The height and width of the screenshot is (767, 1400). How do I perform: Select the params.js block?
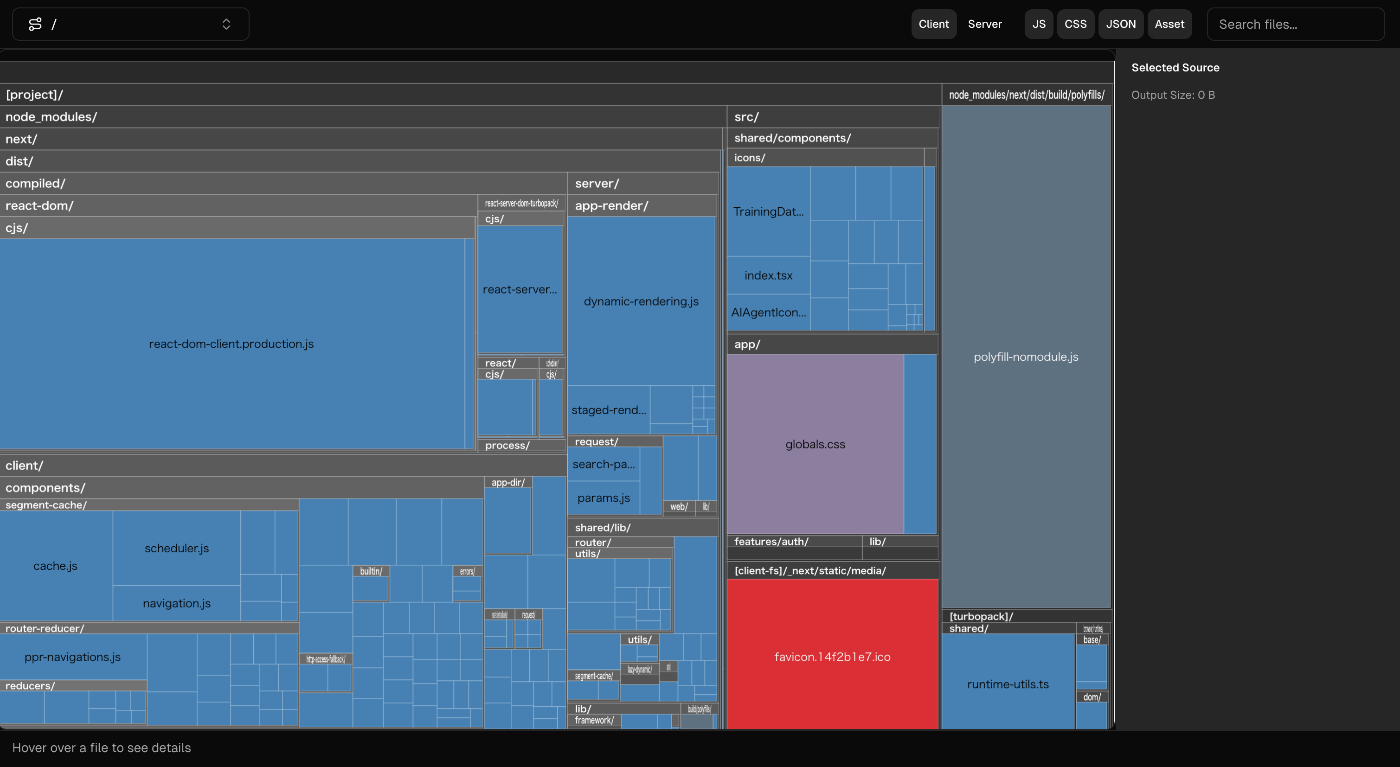604,498
